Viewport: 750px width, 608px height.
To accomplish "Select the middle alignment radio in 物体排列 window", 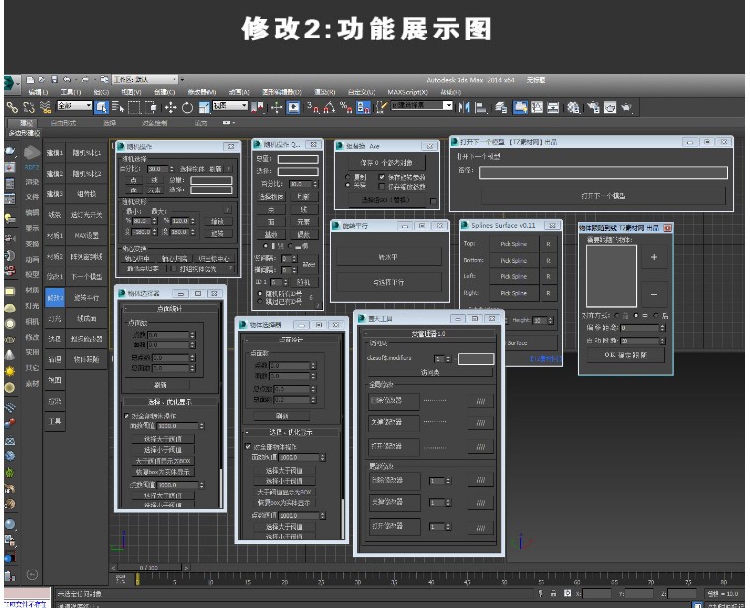I will (x=636, y=315).
